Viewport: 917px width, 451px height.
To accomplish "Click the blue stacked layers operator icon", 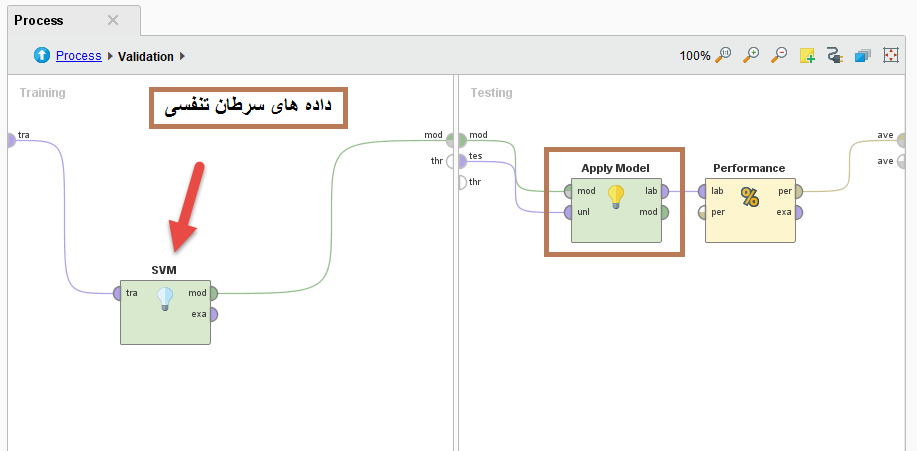I will coord(862,56).
